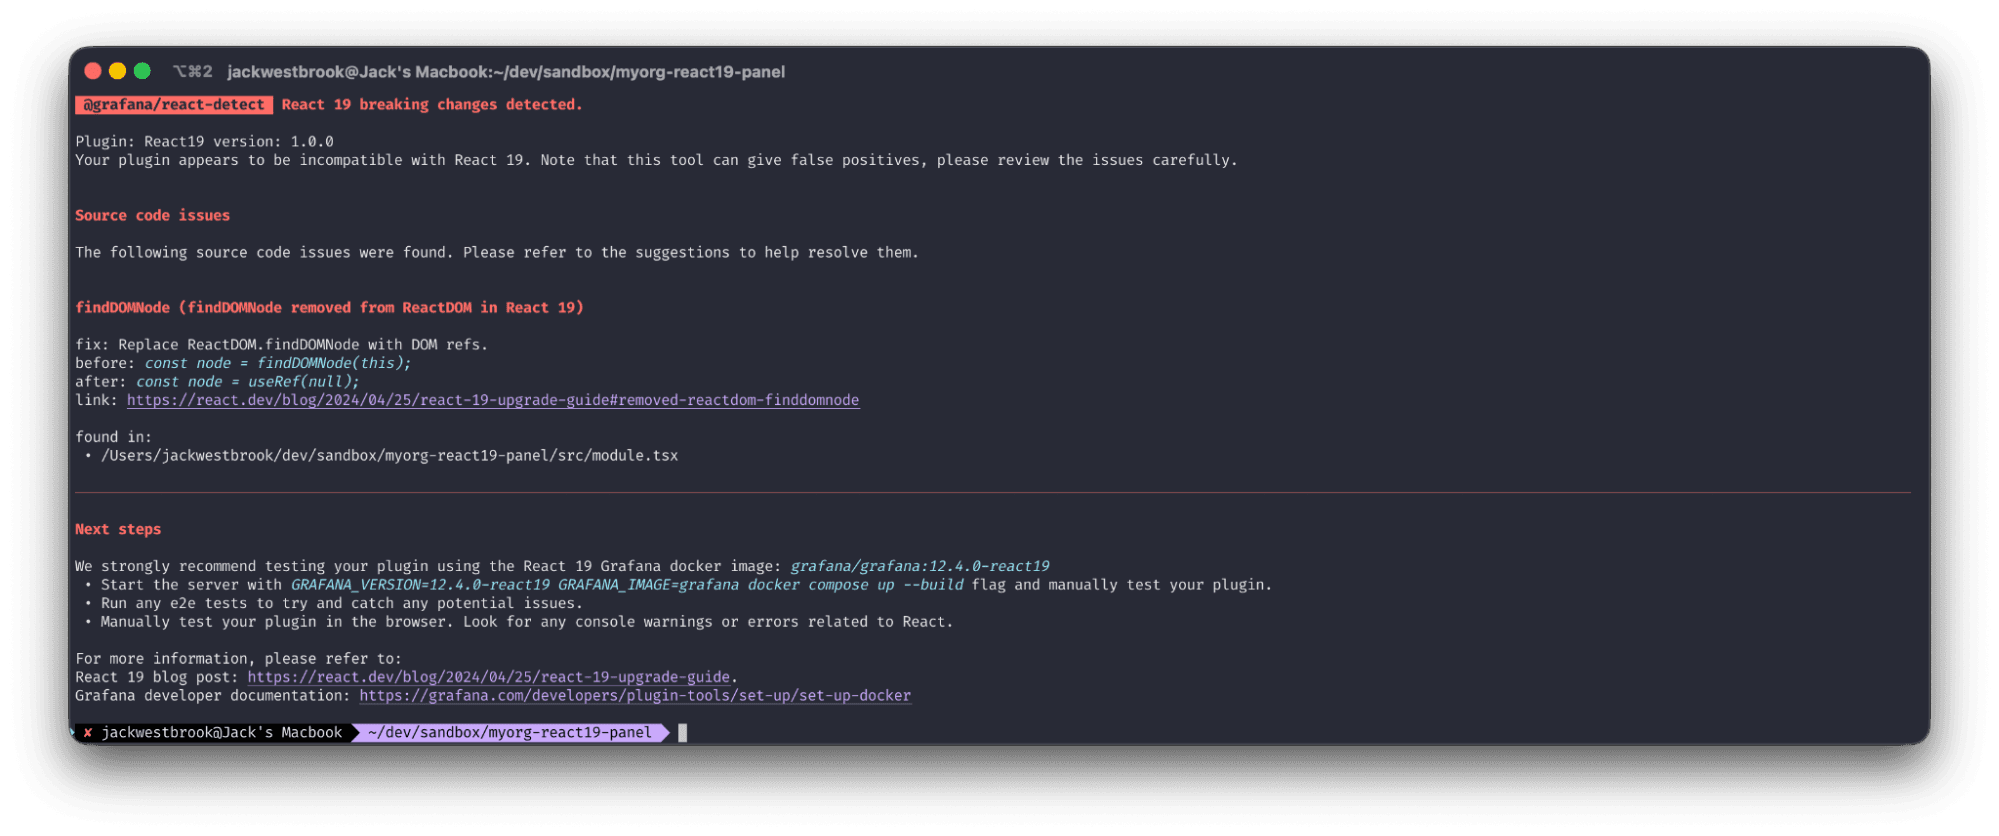Click the GRAFANA_VERSION docker compose command
Image resolution: width=1999 pixels, height=836 pixels.
click(x=628, y=585)
